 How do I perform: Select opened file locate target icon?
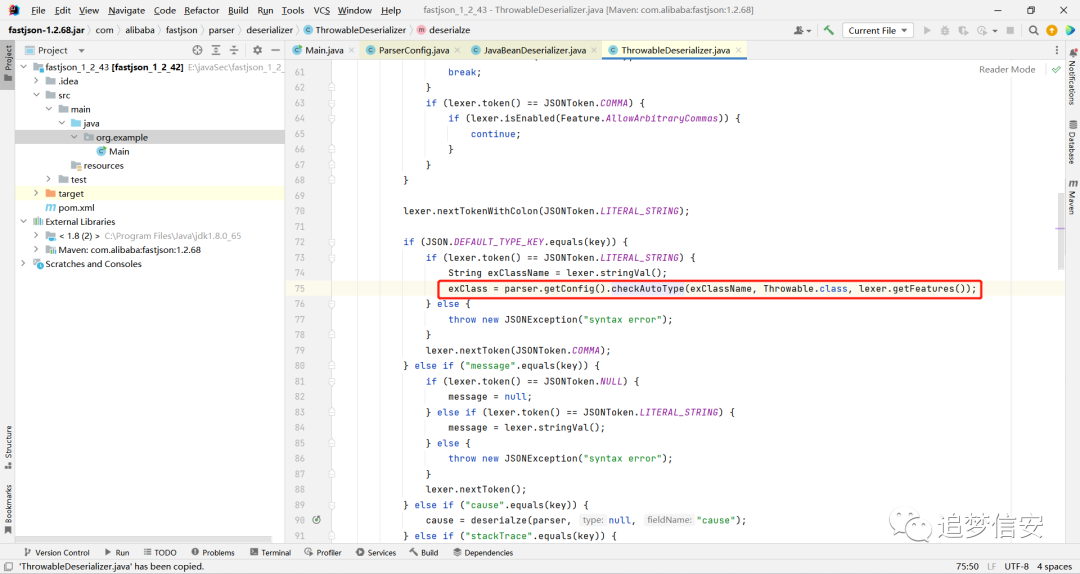198,50
